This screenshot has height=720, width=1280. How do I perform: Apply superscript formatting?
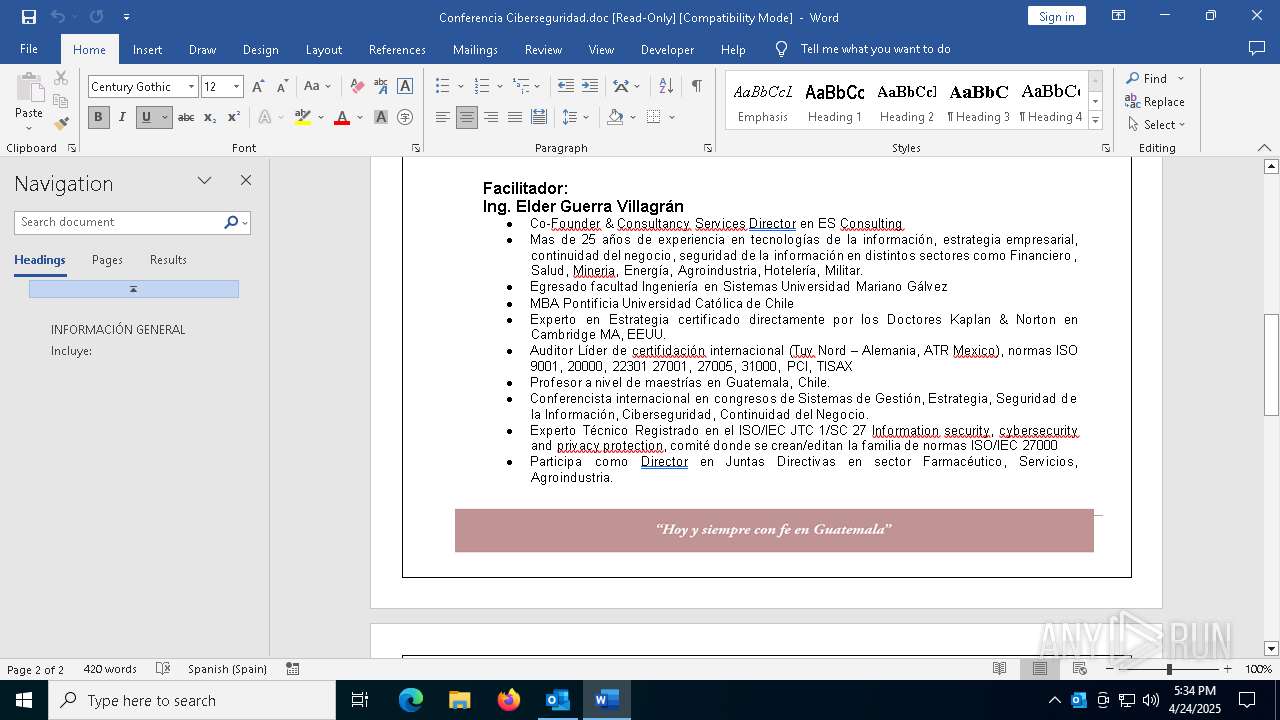coord(233,117)
